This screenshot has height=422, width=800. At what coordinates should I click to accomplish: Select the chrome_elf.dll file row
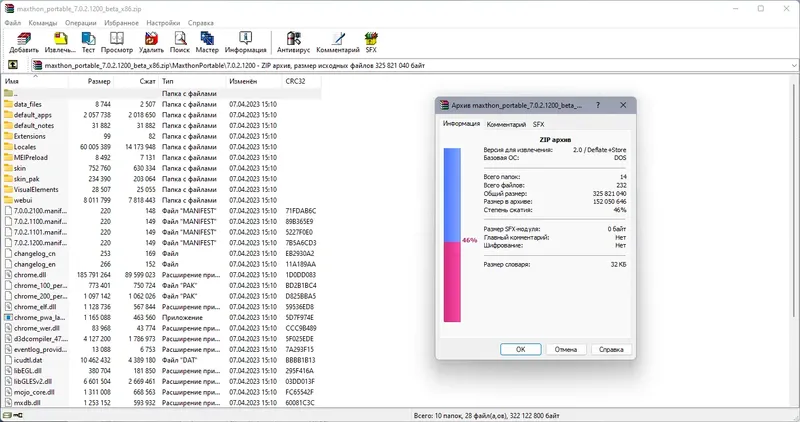pos(161,307)
